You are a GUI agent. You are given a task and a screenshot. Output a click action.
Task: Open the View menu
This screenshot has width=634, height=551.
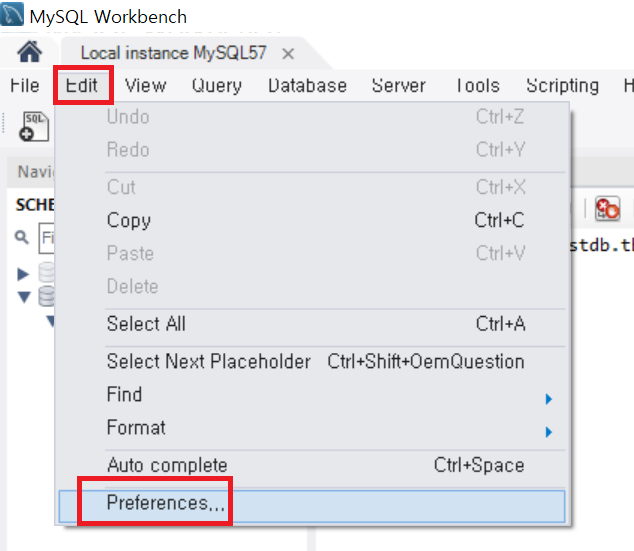point(146,85)
